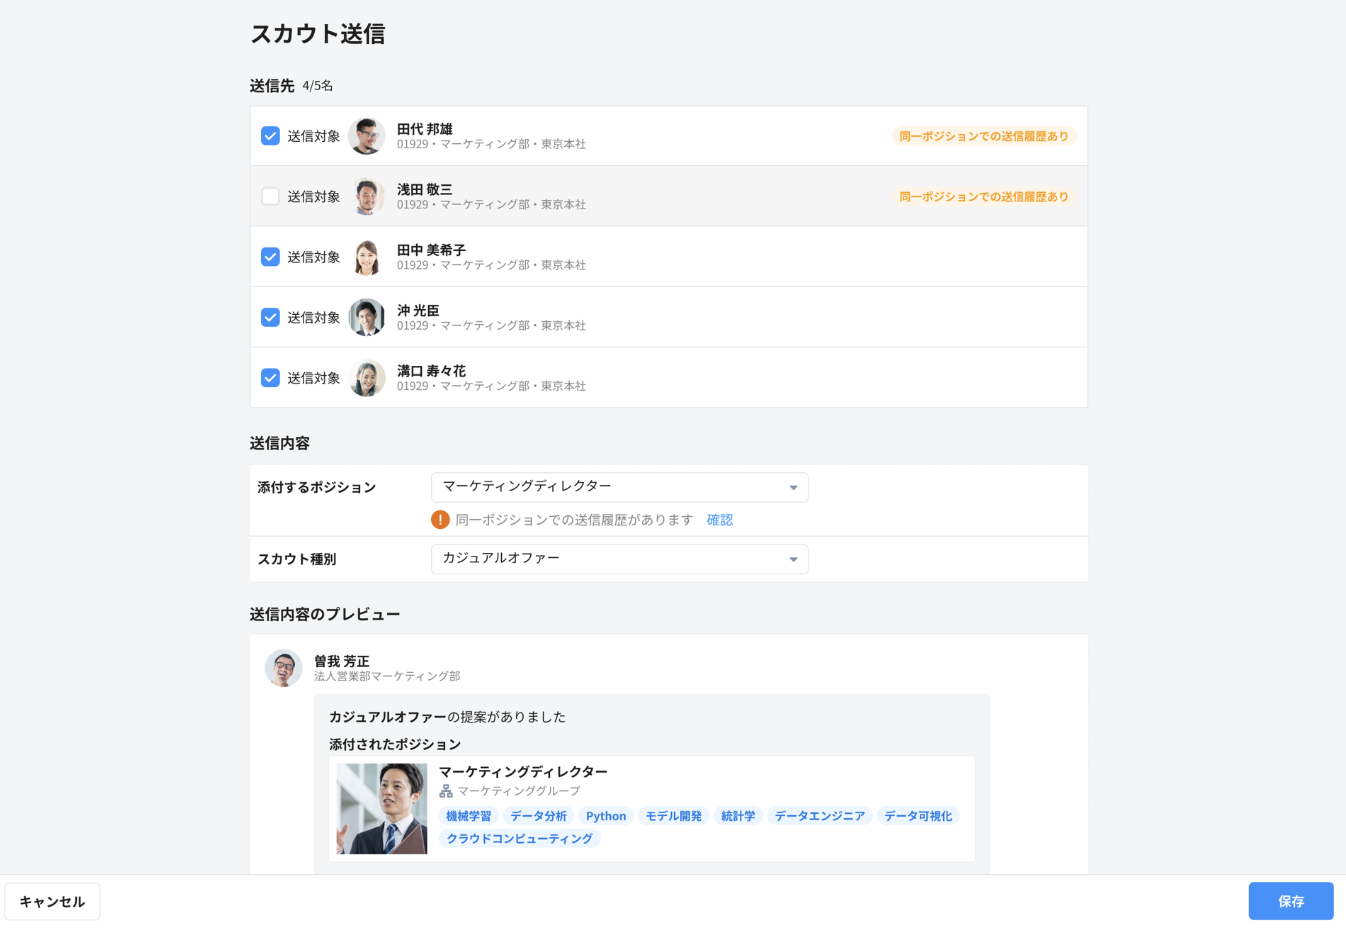Select the 機械学習 skill tag

[x=468, y=816]
